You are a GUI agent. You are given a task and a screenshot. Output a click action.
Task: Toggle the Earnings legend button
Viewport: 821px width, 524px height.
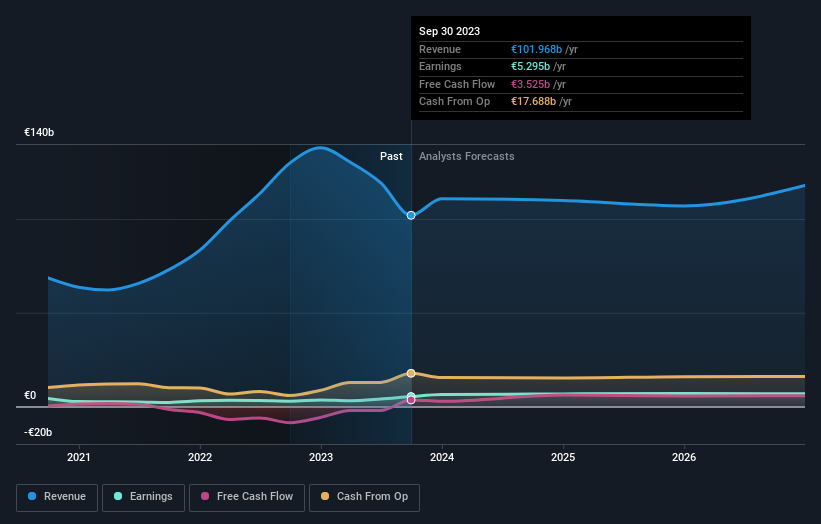tap(143, 497)
